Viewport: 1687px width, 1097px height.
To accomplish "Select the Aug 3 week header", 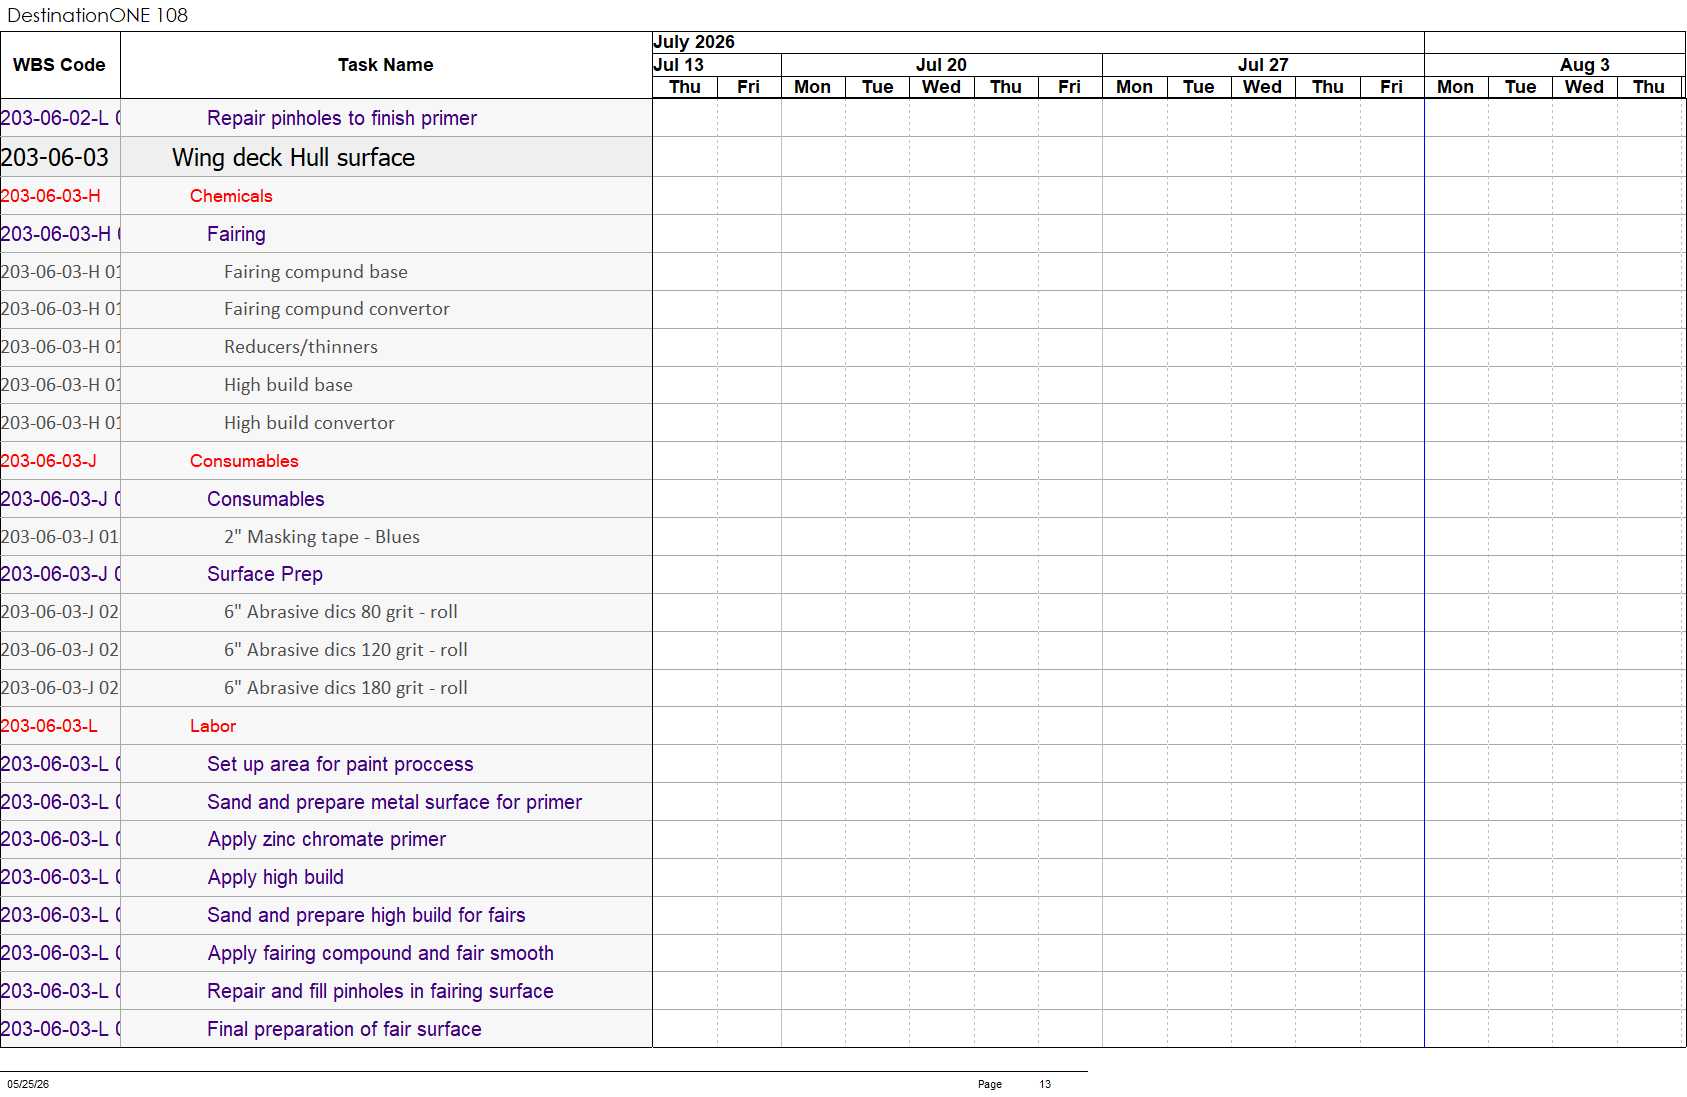I will pyautogui.click(x=1584, y=65).
